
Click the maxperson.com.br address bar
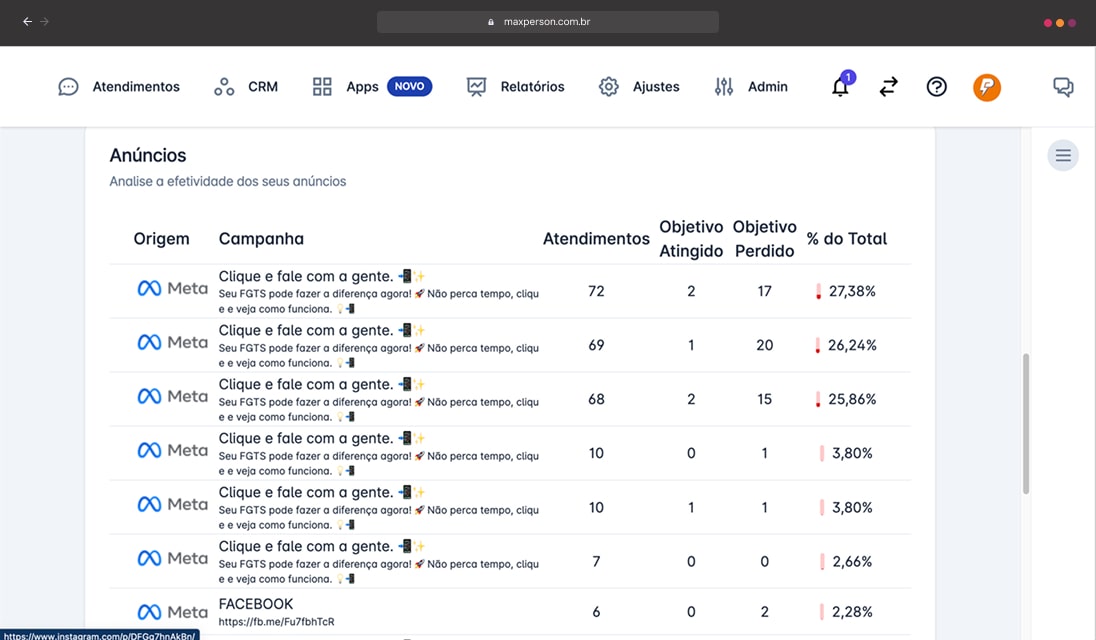(547, 21)
